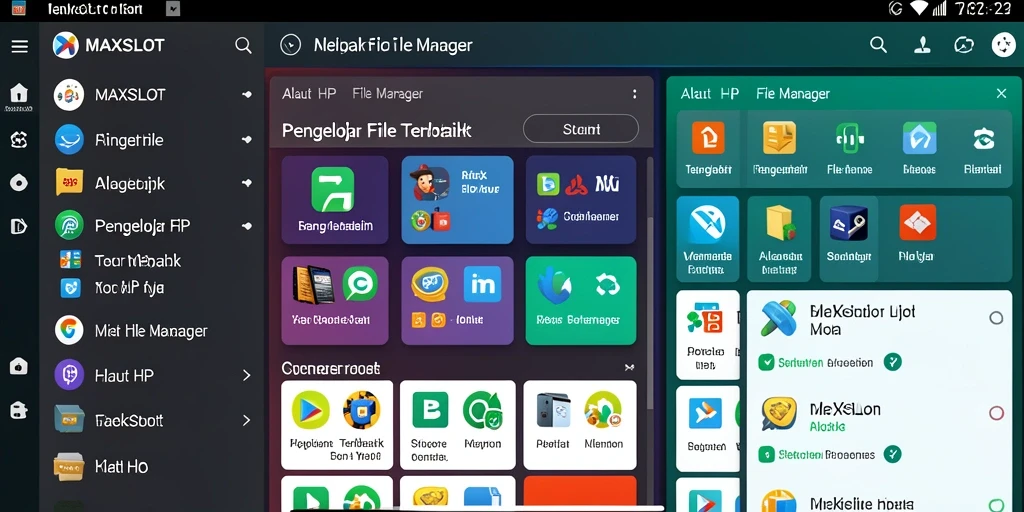Select radio button for MeXoinlor Ljot Moa
This screenshot has width=1024, height=512.
(996, 318)
